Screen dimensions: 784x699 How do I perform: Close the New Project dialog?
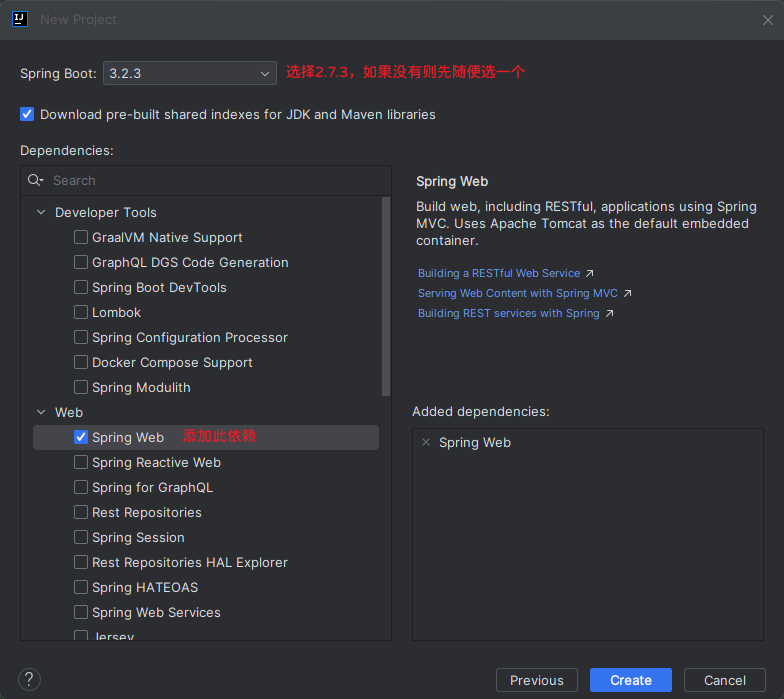pyautogui.click(x=768, y=20)
